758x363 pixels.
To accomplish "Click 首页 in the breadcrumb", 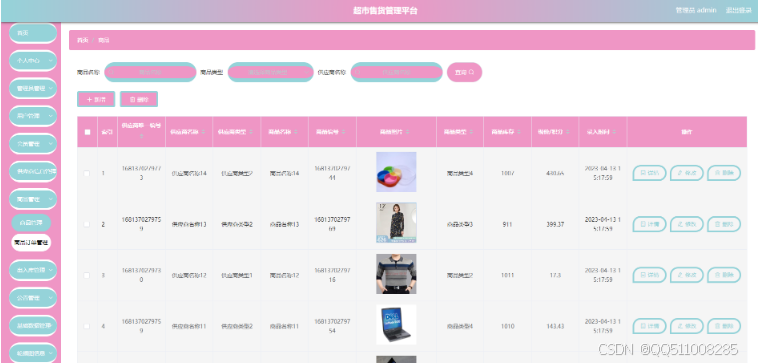I will [83, 40].
